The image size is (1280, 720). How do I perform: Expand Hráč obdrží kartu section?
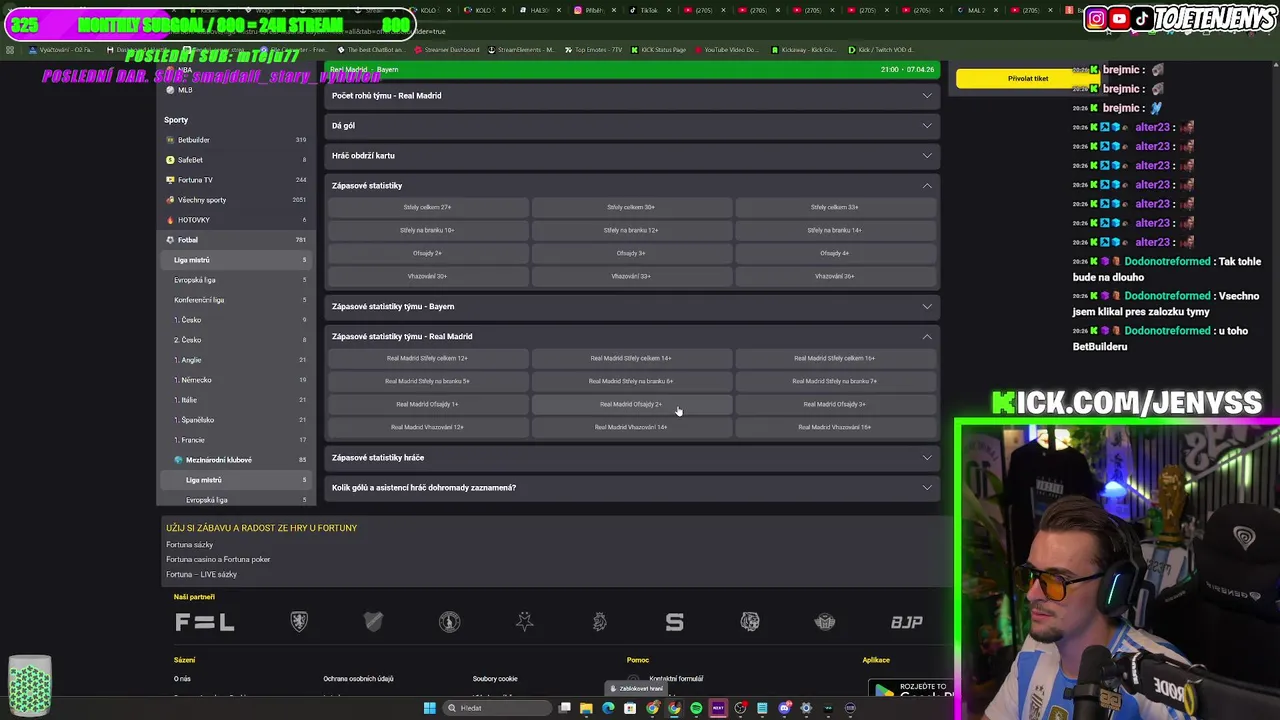tap(632, 156)
